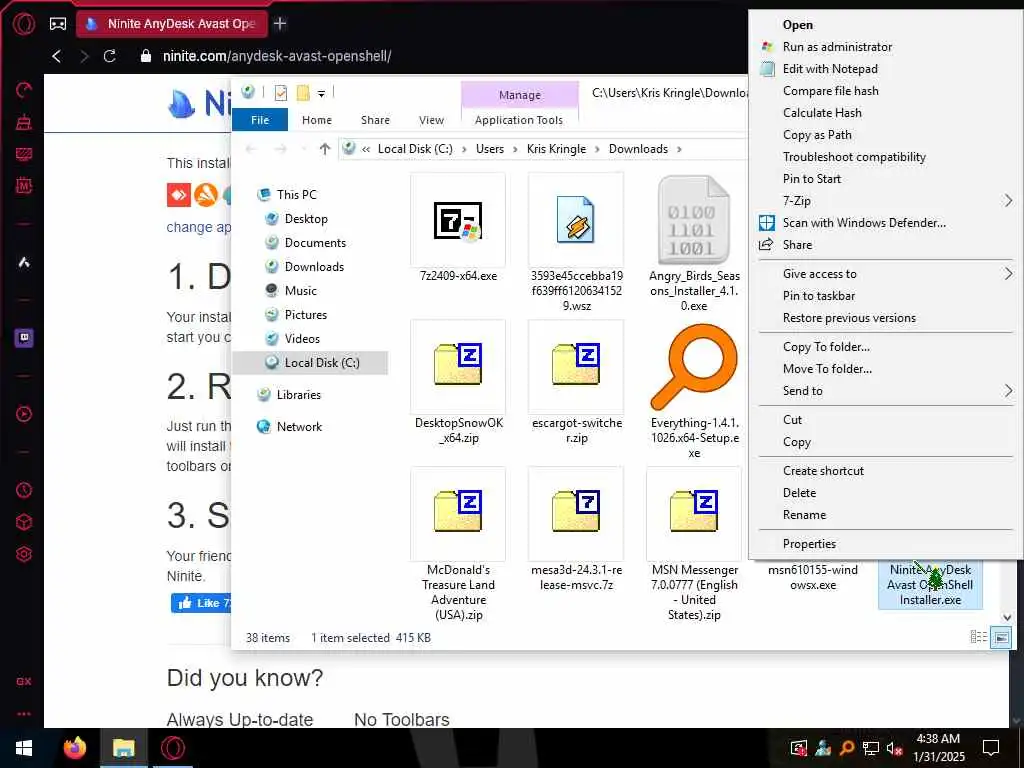Expand the Give access to submenu
Viewport: 1024px width, 768px height.
coord(1008,274)
